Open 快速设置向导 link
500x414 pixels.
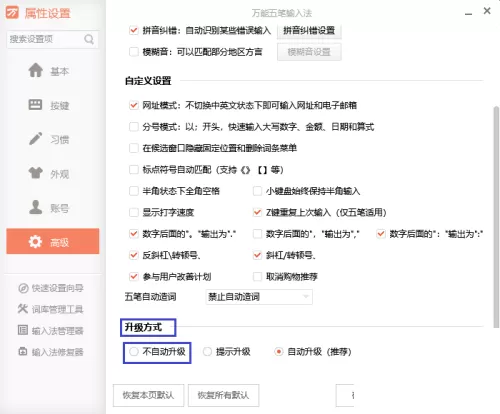51,288
